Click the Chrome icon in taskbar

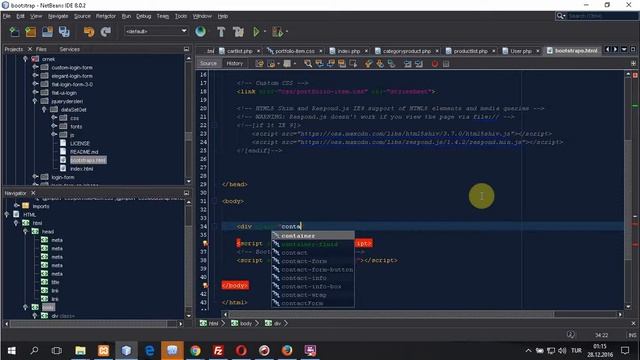tap(196, 351)
